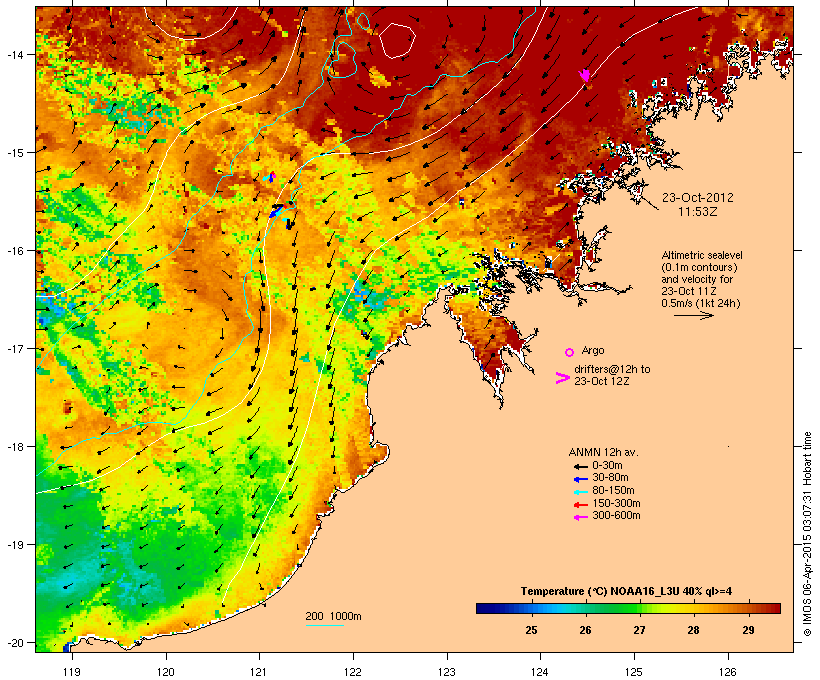The image size is (820, 680).
Task: Click latitude axis label -20
Action: coord(14,642)
